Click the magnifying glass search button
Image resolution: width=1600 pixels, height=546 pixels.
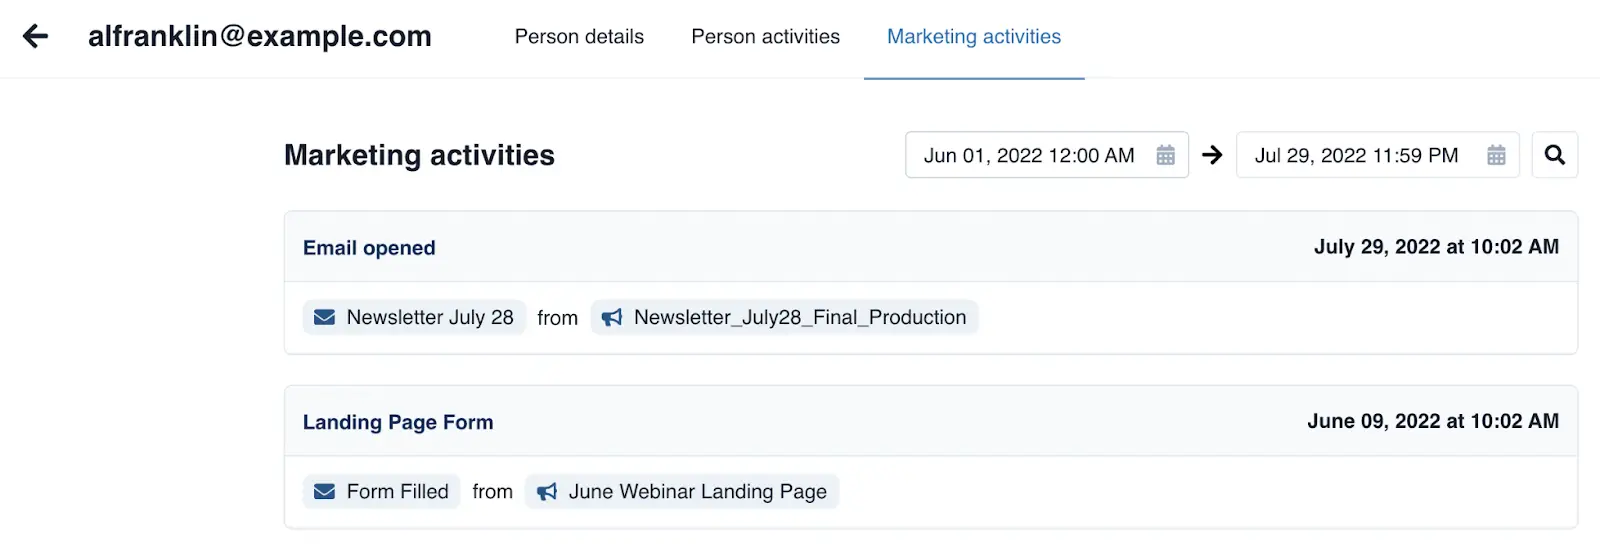[1554, 155]
